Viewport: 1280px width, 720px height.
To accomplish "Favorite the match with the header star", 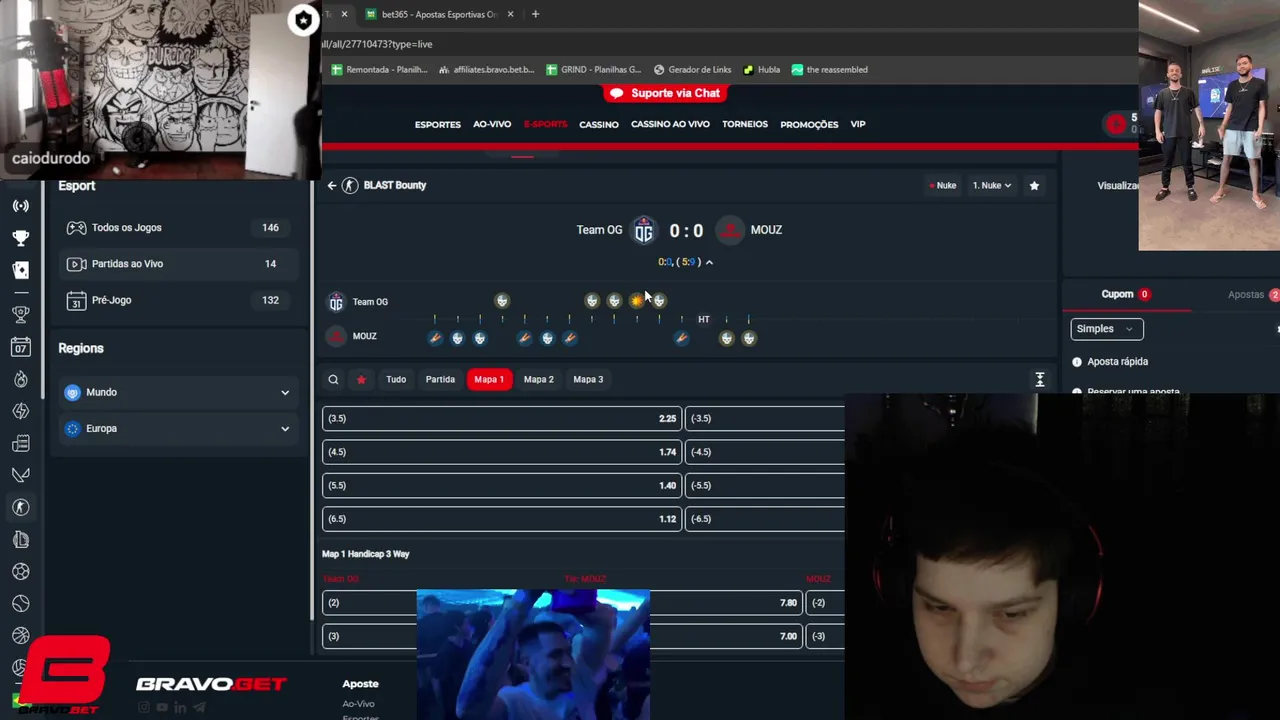I will tap(1034, 185).
